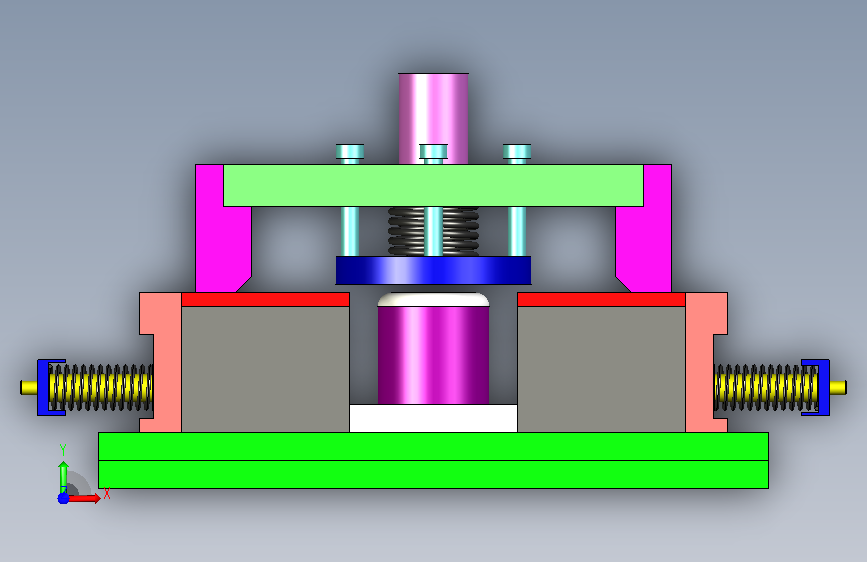The image size is (867, 562).
Task: Click the white domed cap above the punch
Action: pos(434,299)
